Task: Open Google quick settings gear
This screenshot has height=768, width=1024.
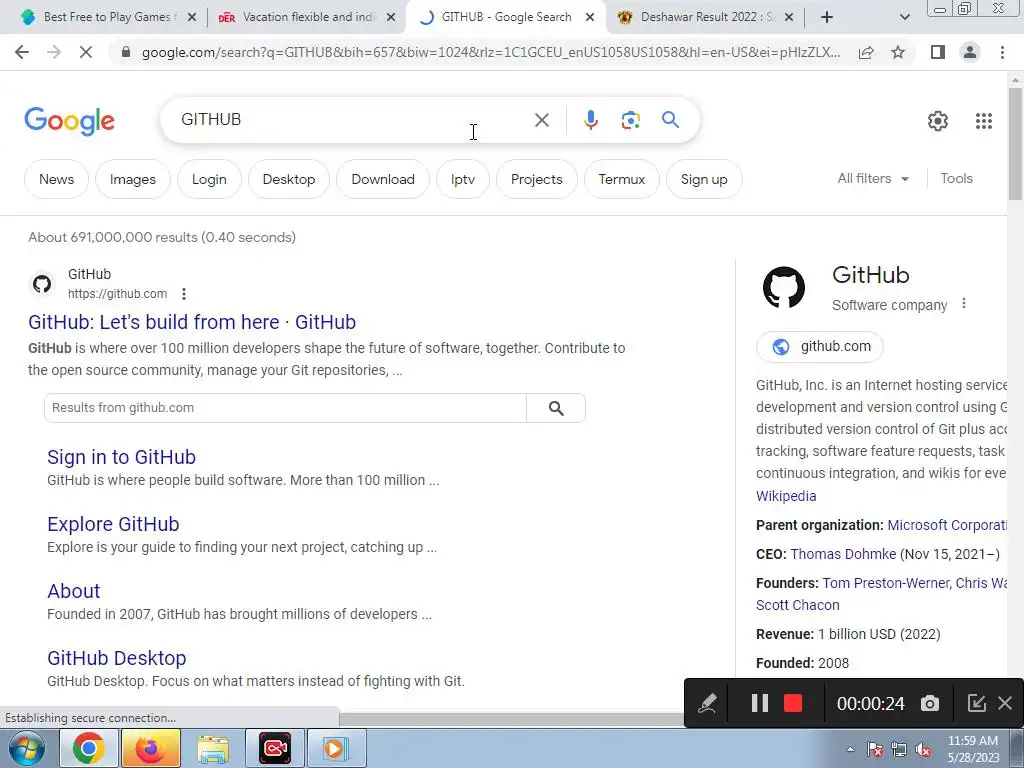Action: pyautogui.click(x=938, y=121)
